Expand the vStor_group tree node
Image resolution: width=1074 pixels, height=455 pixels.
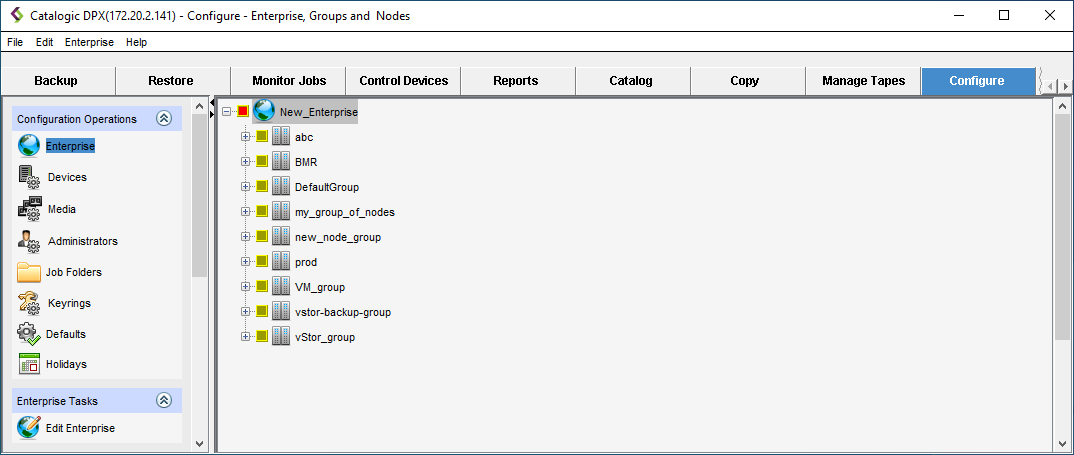coord(245,337)
